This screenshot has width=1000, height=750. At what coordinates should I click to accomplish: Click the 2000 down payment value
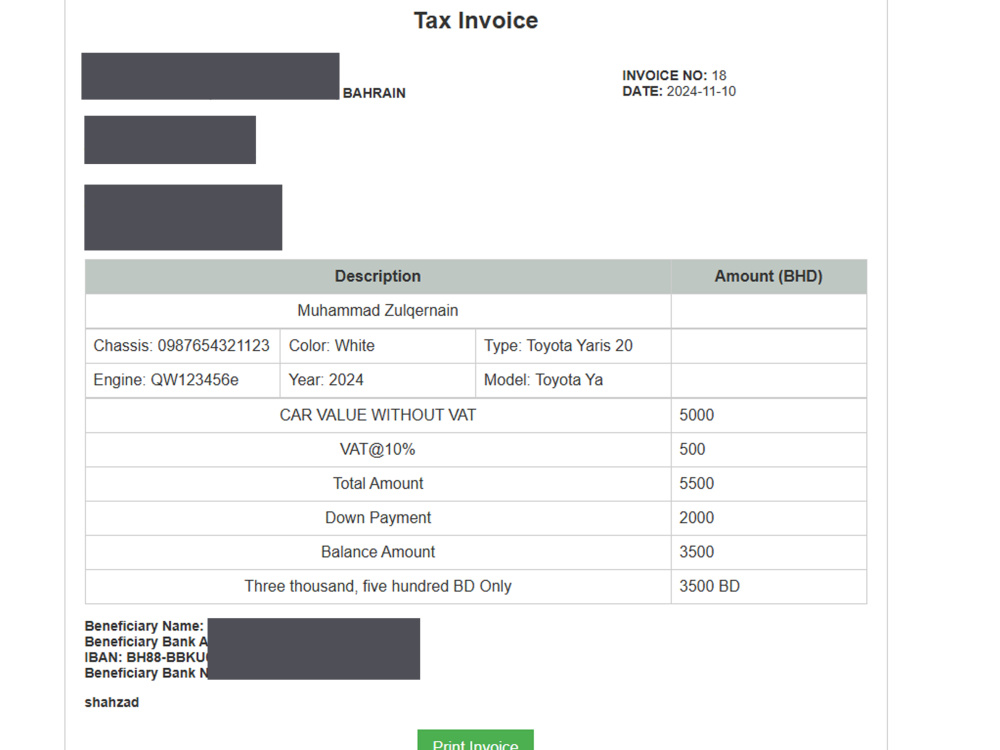pos(696,518)
